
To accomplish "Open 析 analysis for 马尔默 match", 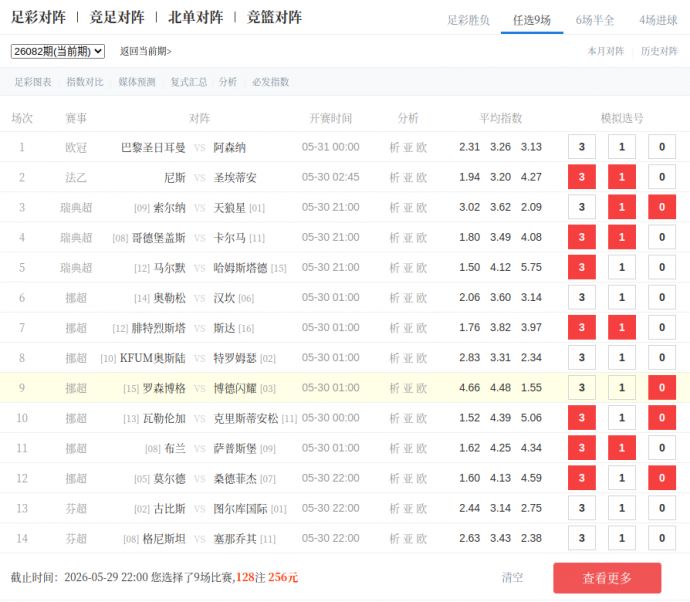I will (395, 268).
